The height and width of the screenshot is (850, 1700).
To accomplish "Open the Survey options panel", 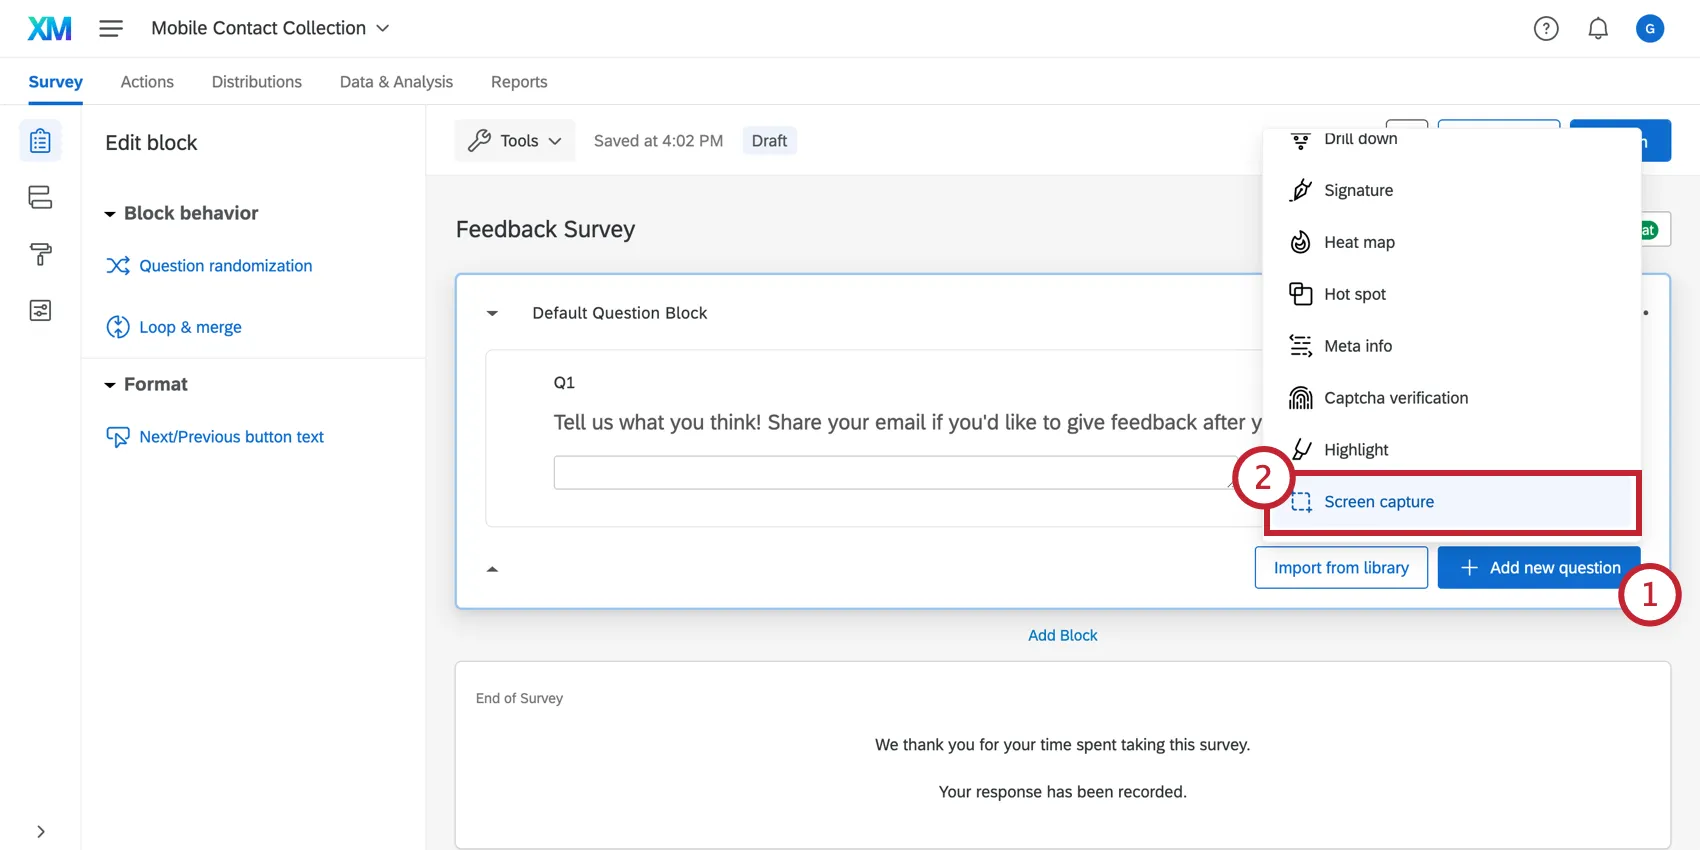I will (40, 310).
